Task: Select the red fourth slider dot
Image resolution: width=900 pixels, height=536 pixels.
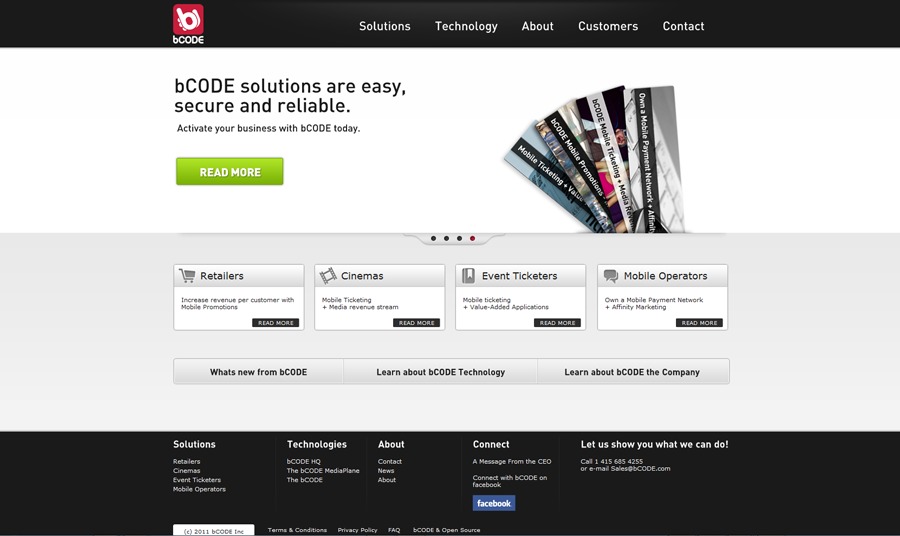Action: [472, 238]
